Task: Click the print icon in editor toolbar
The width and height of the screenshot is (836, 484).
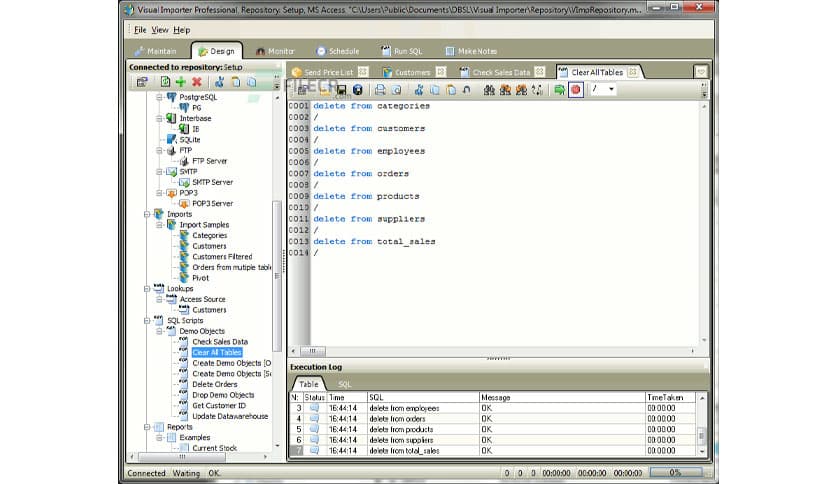Action: coord(380,90)
